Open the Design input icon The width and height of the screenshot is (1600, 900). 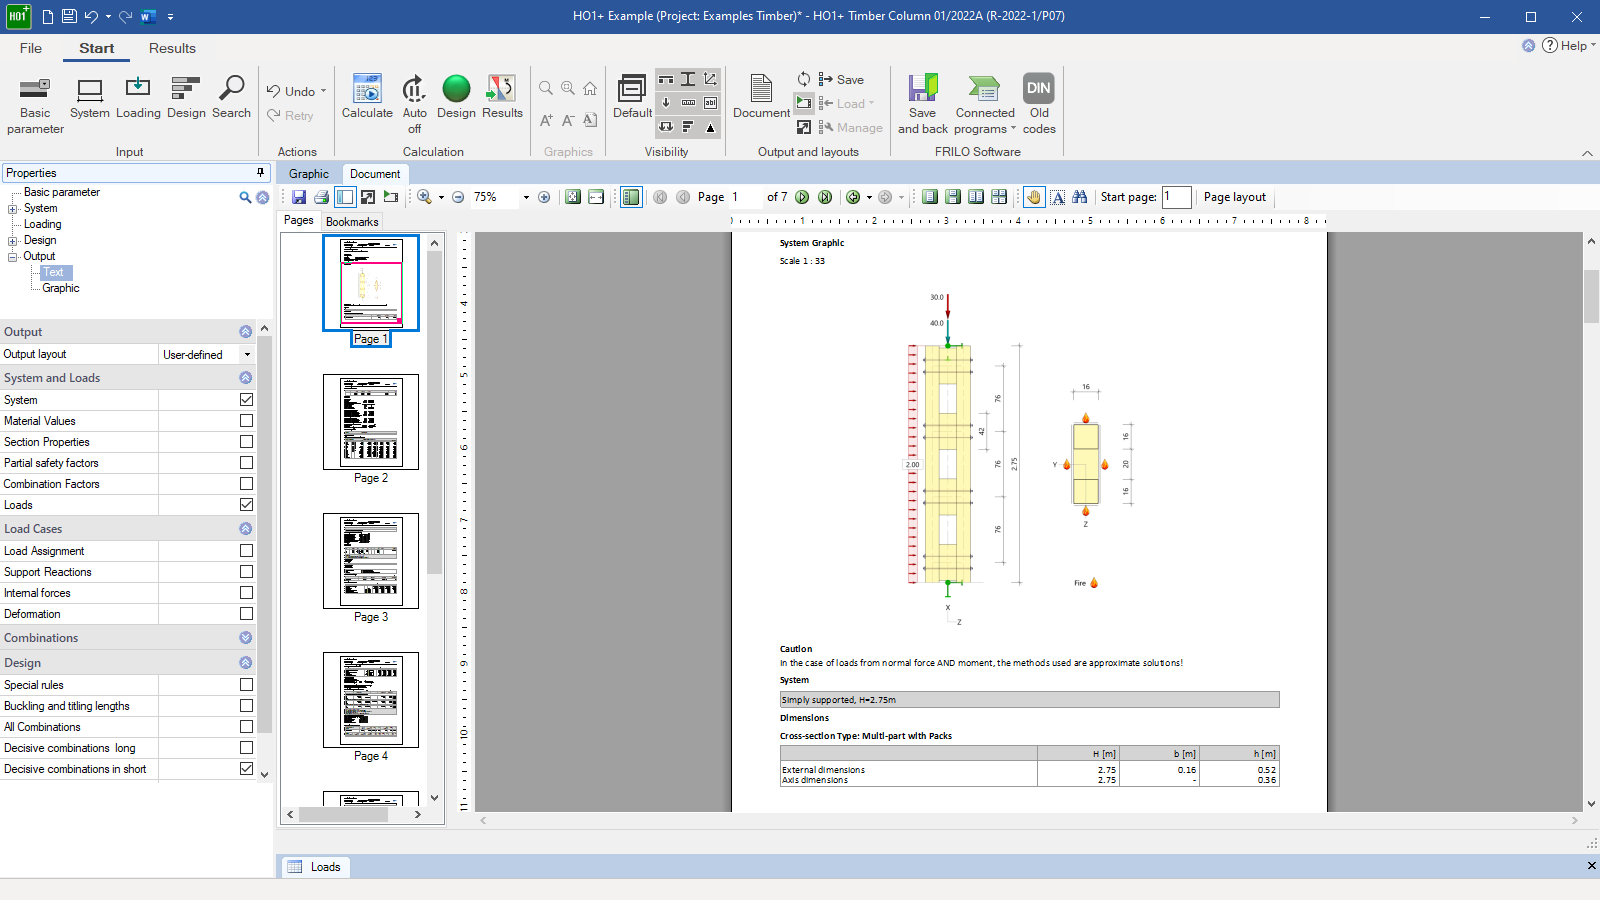[186, 98]
